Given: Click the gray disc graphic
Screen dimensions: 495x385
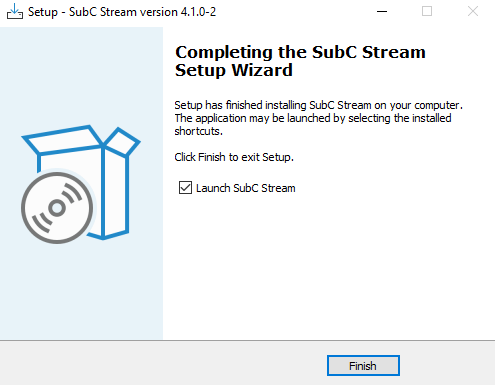Looking at the screenshot, I should (57, 208).
